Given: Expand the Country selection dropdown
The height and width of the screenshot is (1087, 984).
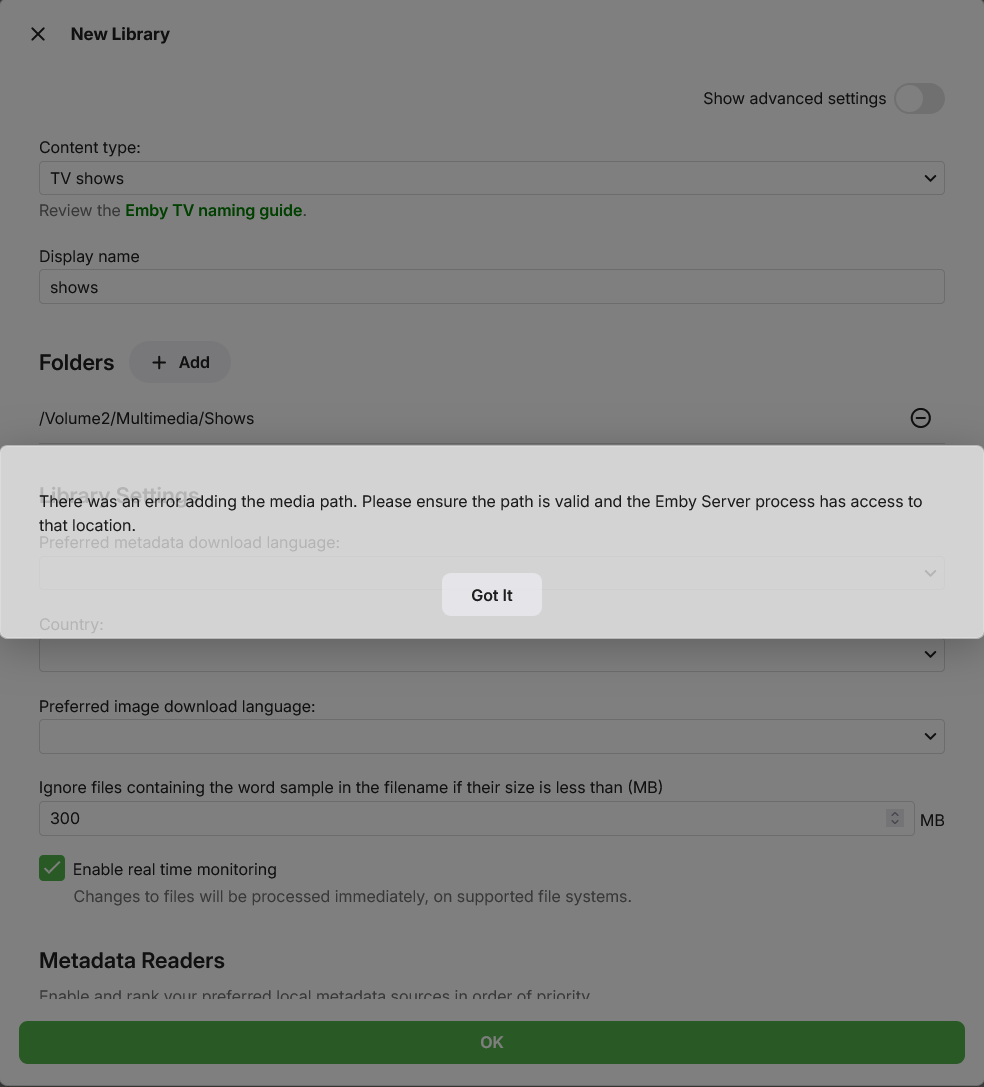Looking at the screenshot, I should (x=492, y=653).
